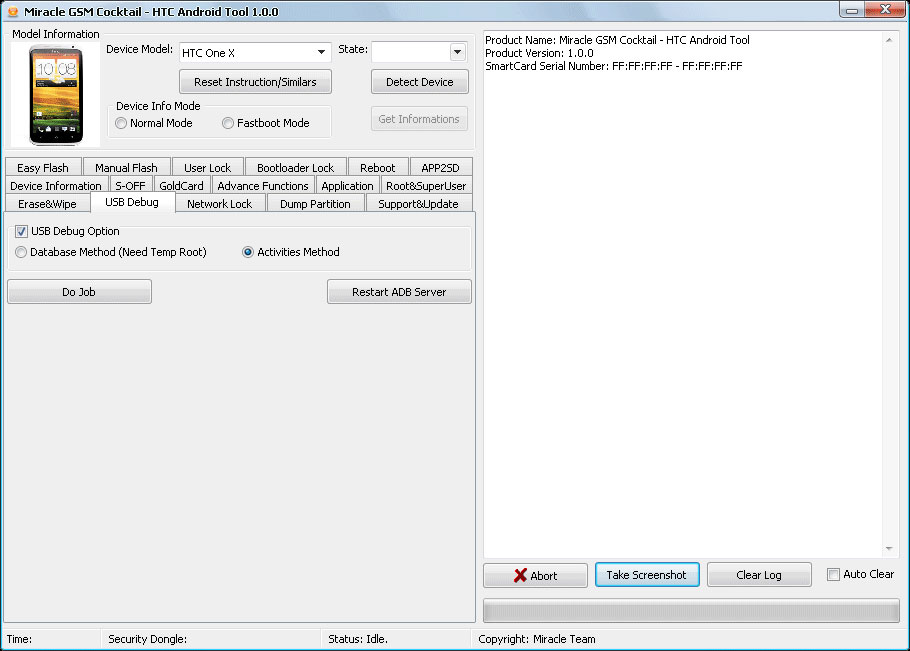Image resolution: width=910 pixels, height=651 pixels.
Task: Click the log scrollbar down arrow
Action: pyautogui.click(x=889, y=549)
